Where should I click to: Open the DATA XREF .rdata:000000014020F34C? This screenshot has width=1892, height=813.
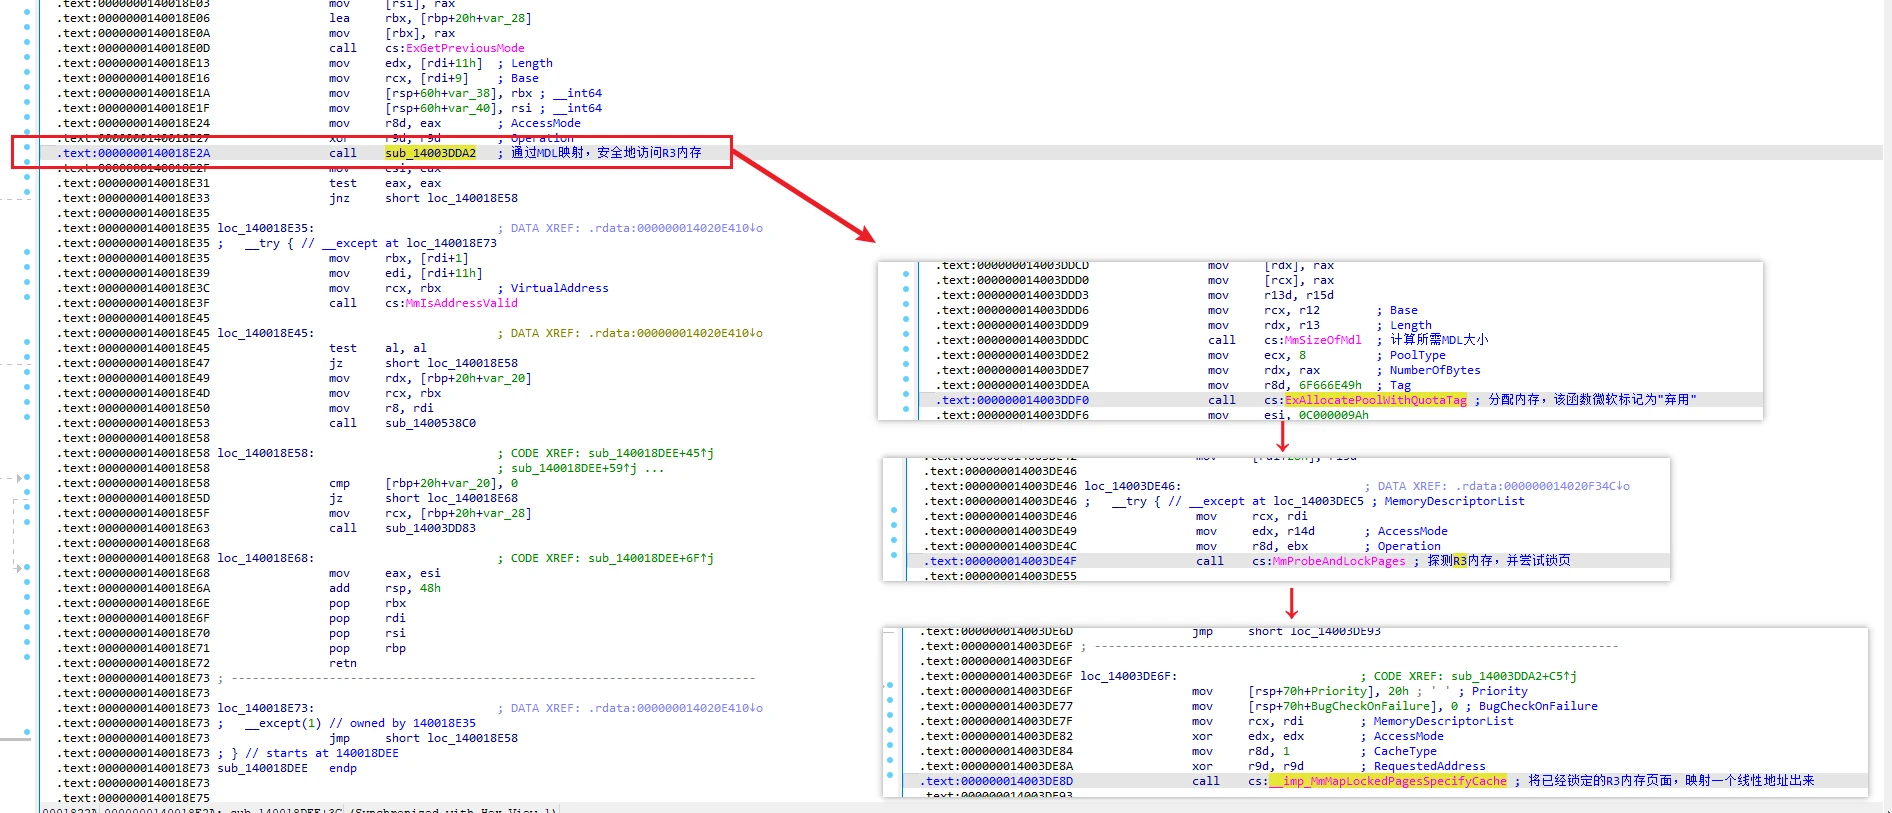pos(1543,486)
